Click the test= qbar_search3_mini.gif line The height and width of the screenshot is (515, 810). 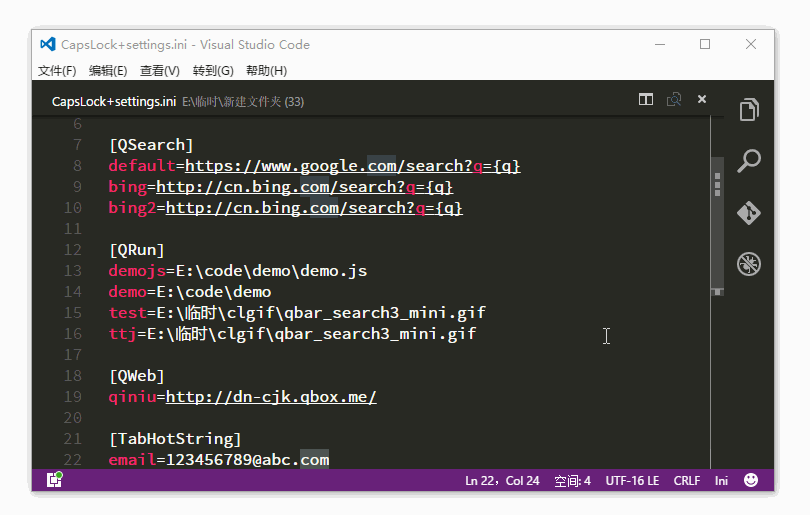[x=297, y=313]
